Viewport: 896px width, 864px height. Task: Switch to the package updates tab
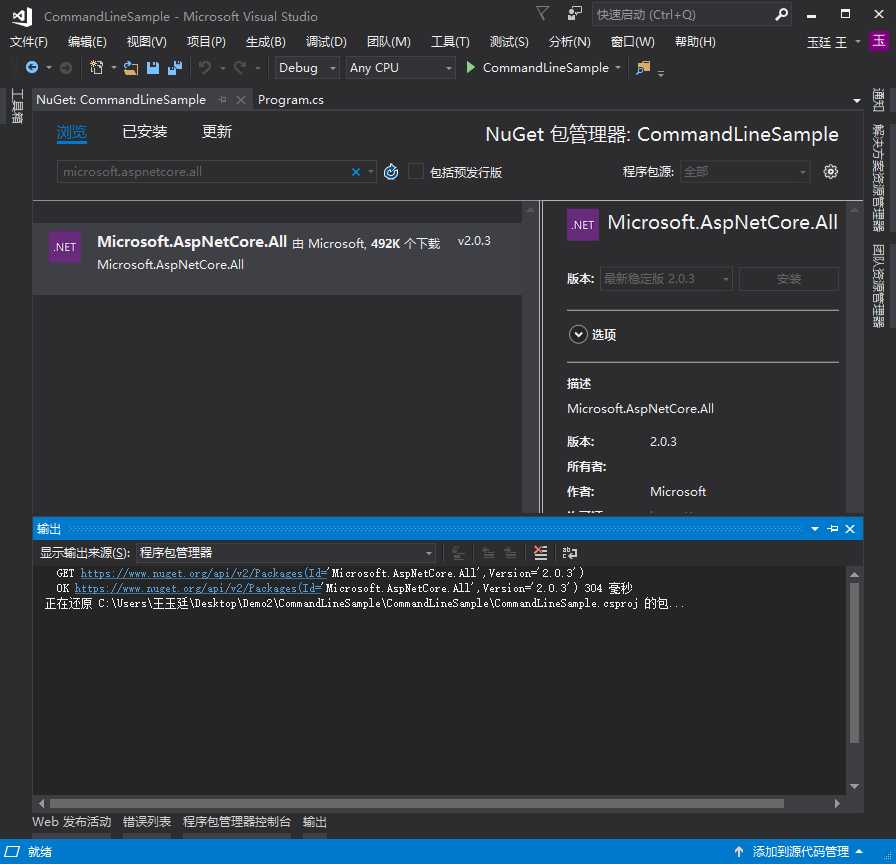tap(217, 132)
